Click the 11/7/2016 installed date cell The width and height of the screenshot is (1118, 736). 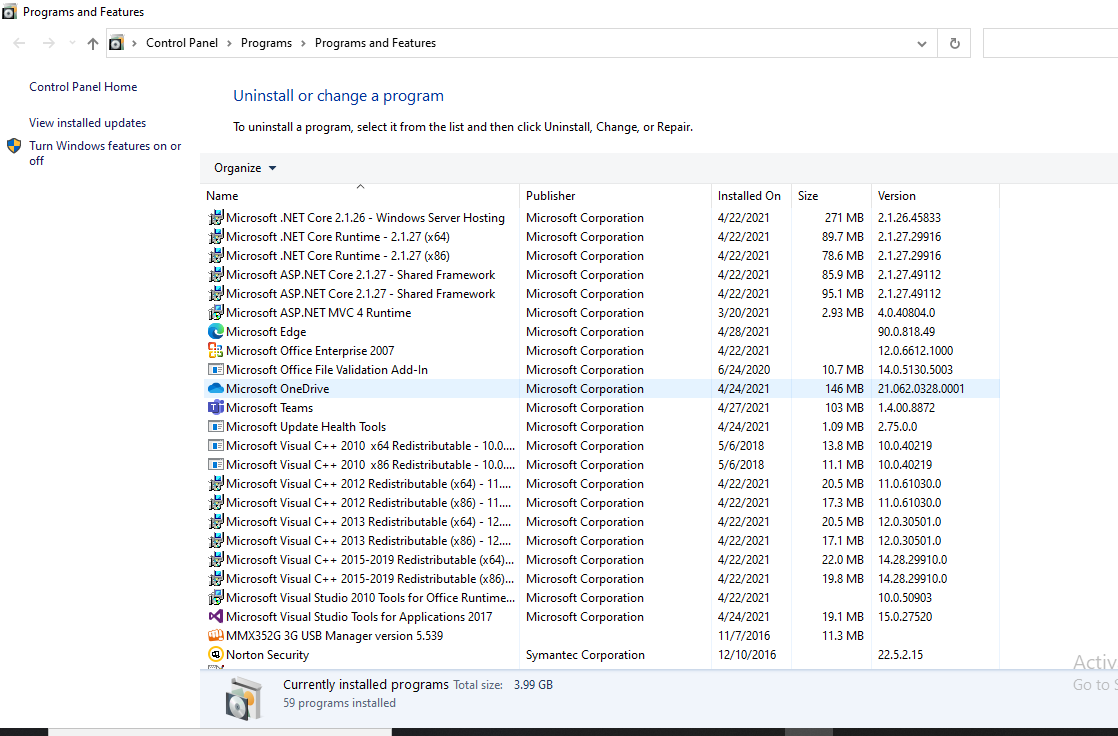(744, 635)
